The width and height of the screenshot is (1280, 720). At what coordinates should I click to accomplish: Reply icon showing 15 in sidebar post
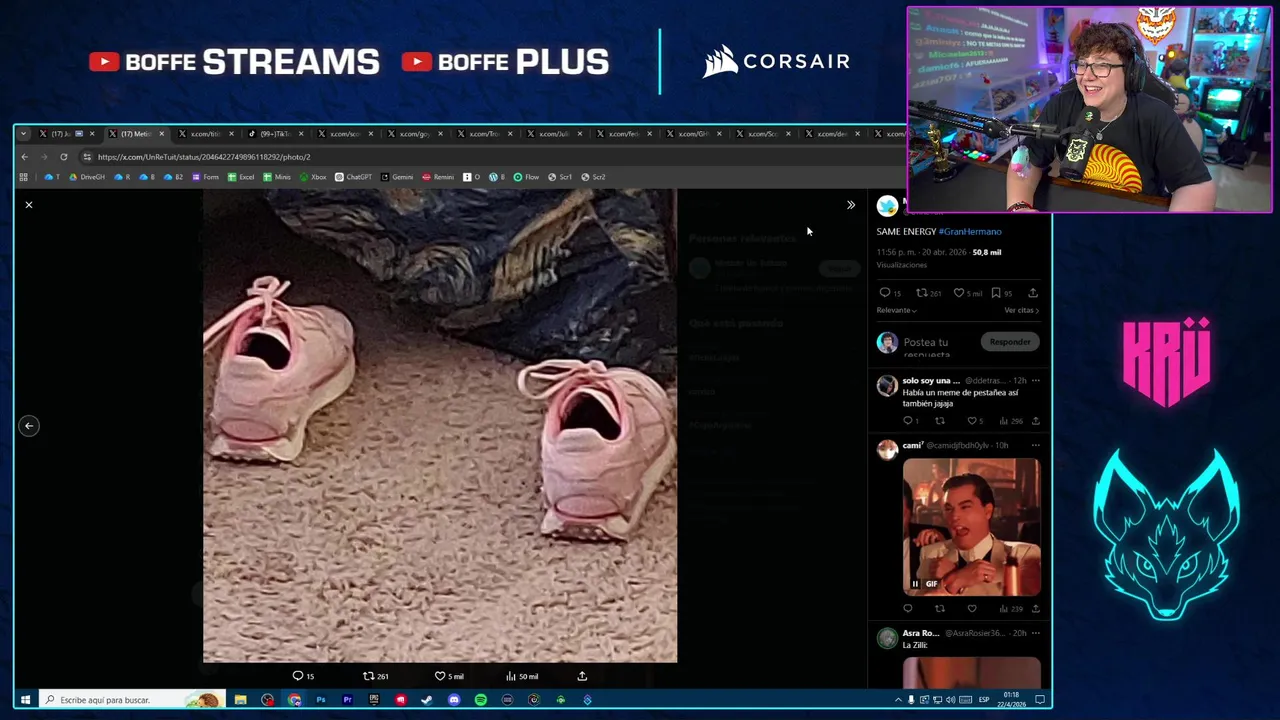[890, 293]
